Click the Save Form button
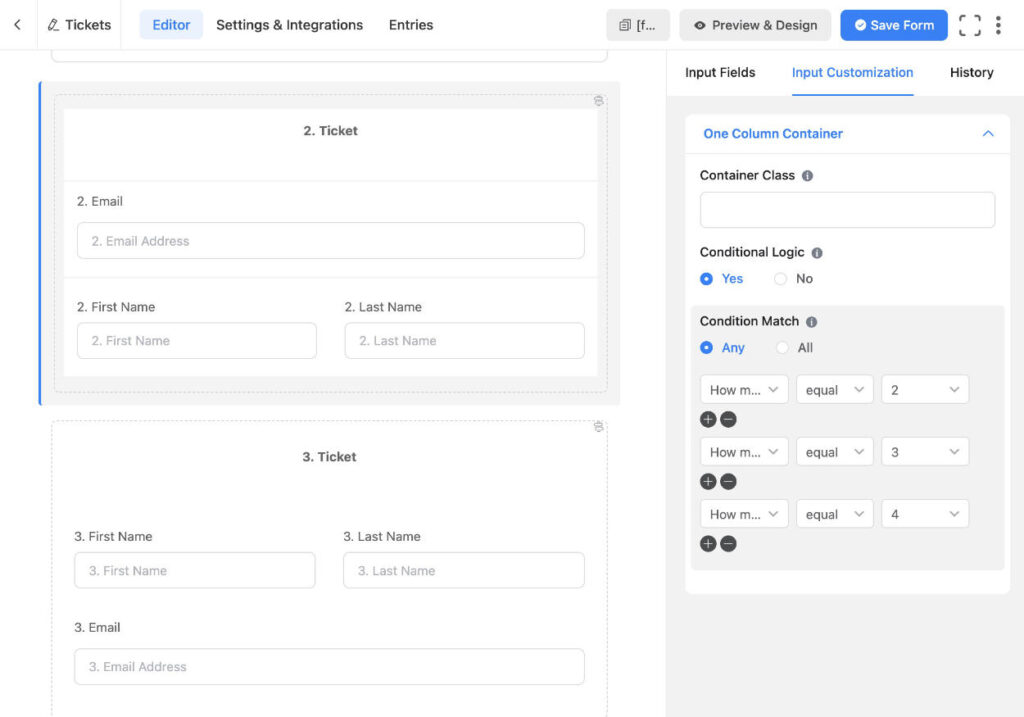1024x717 pixels. pyautogui.click(x=893, y=25)
